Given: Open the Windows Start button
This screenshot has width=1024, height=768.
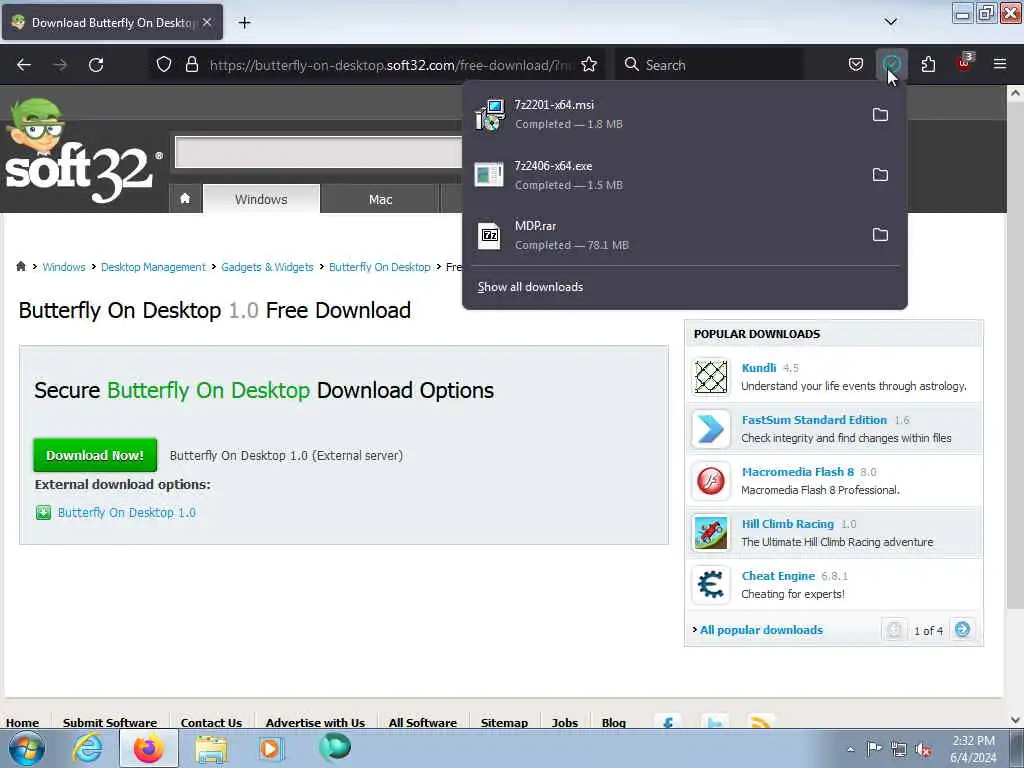Looking at the screenshot, I should (25, 748).
